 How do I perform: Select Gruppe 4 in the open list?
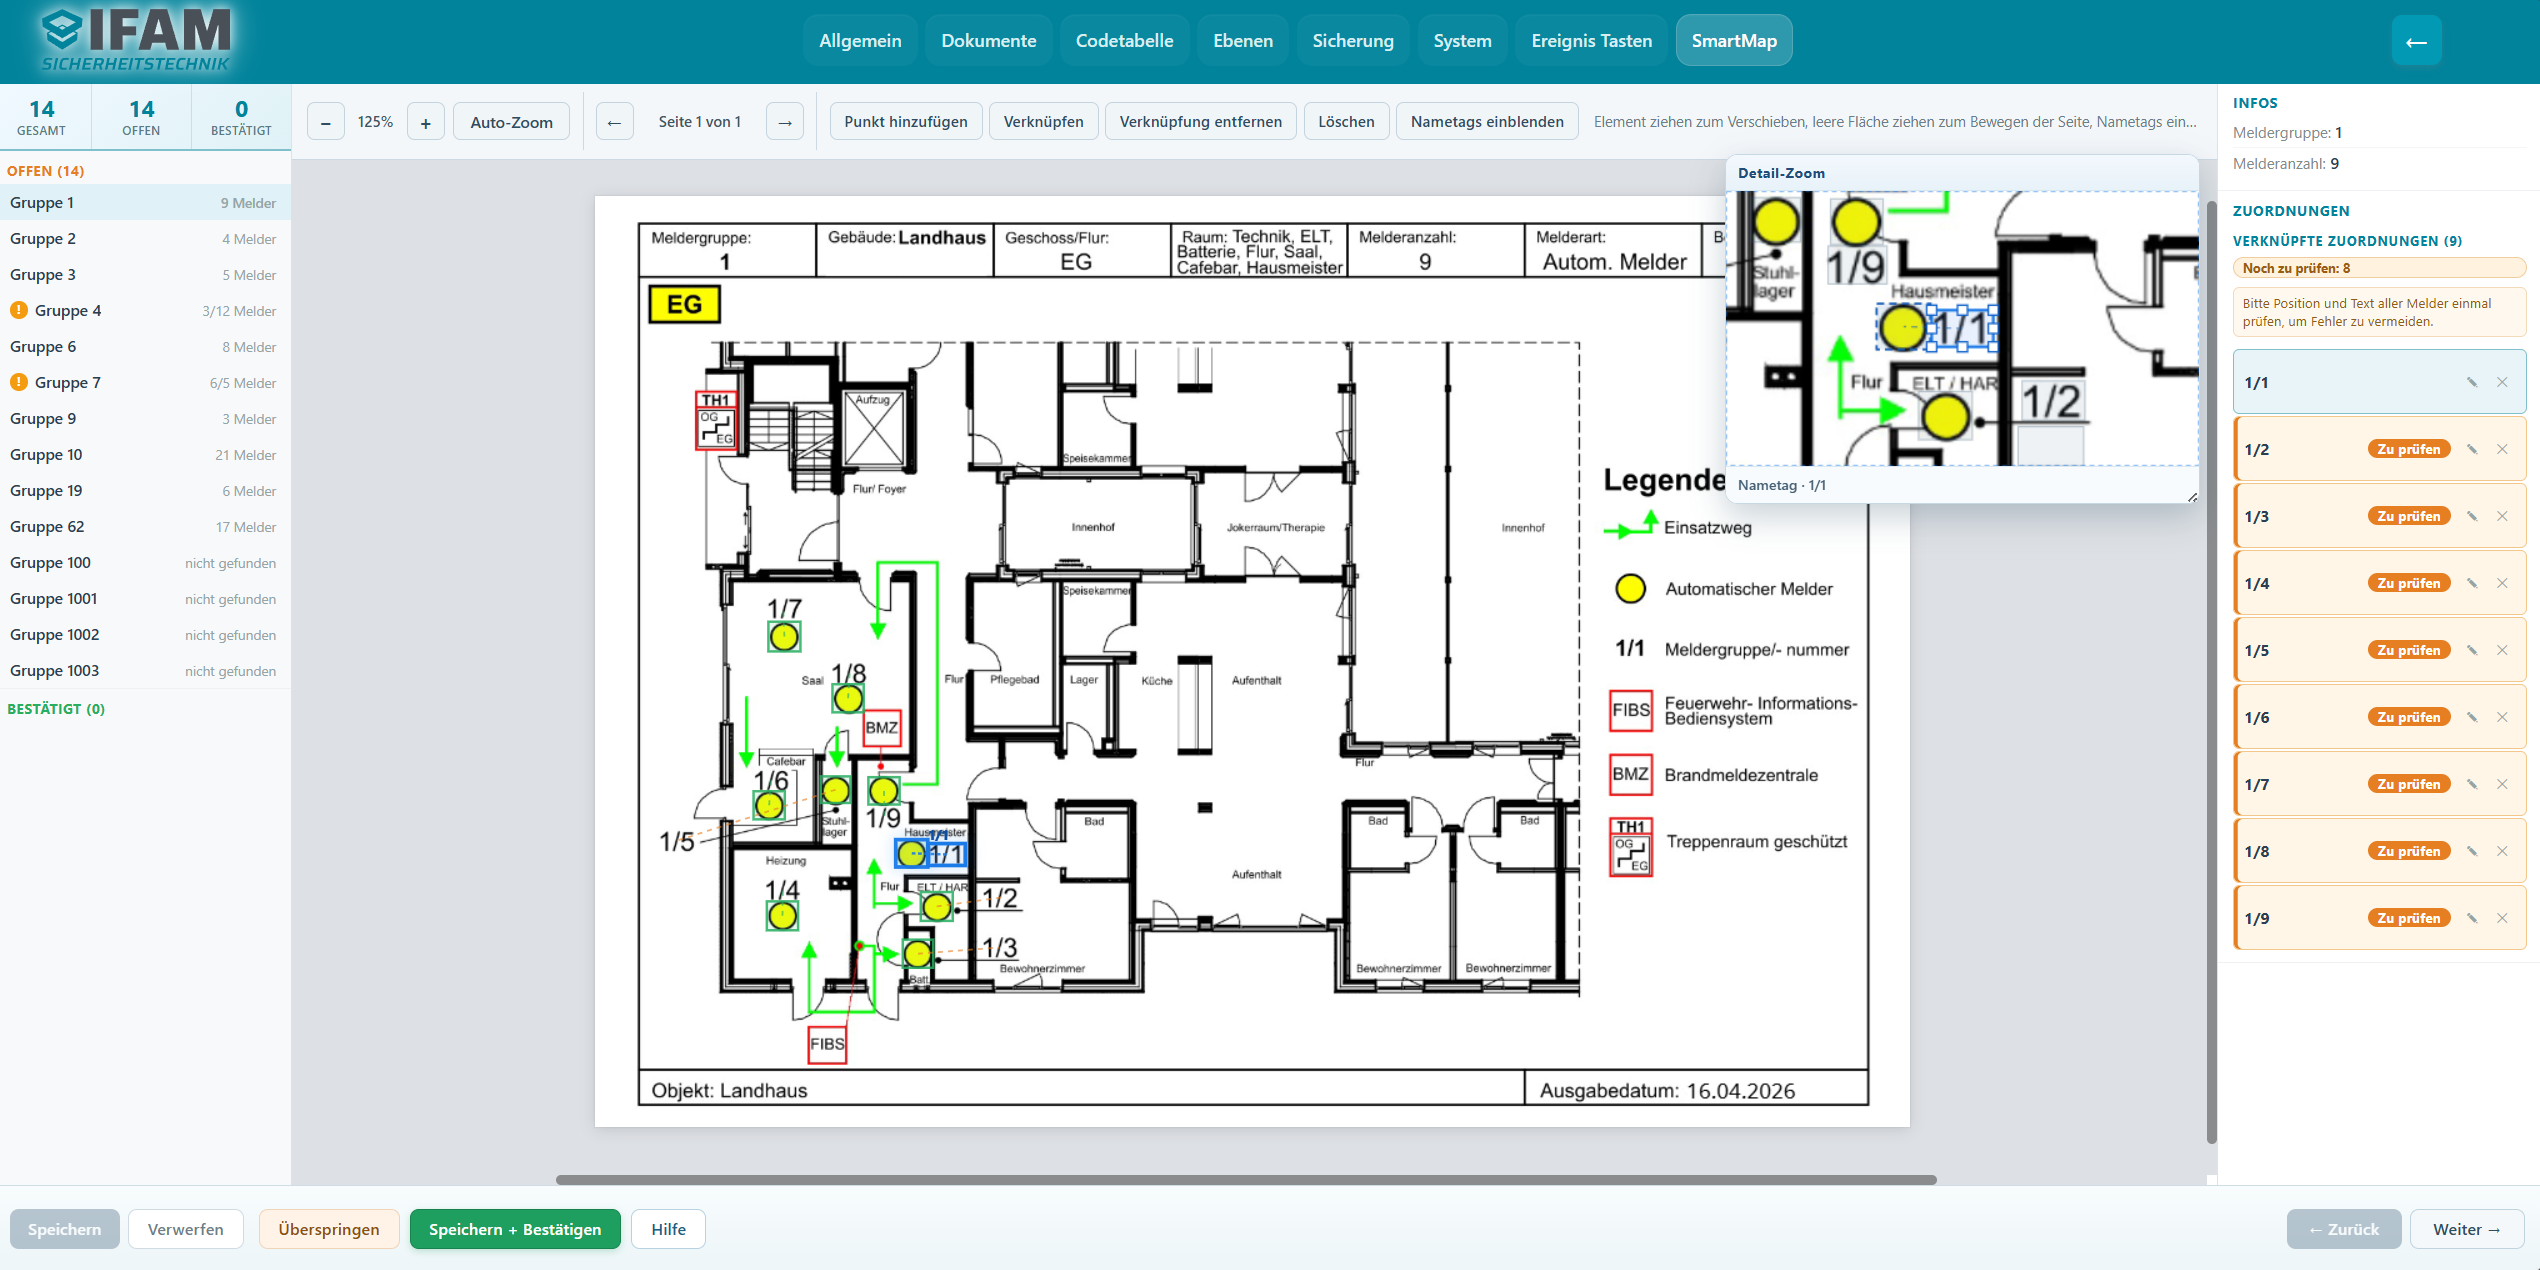click(145, 311)
